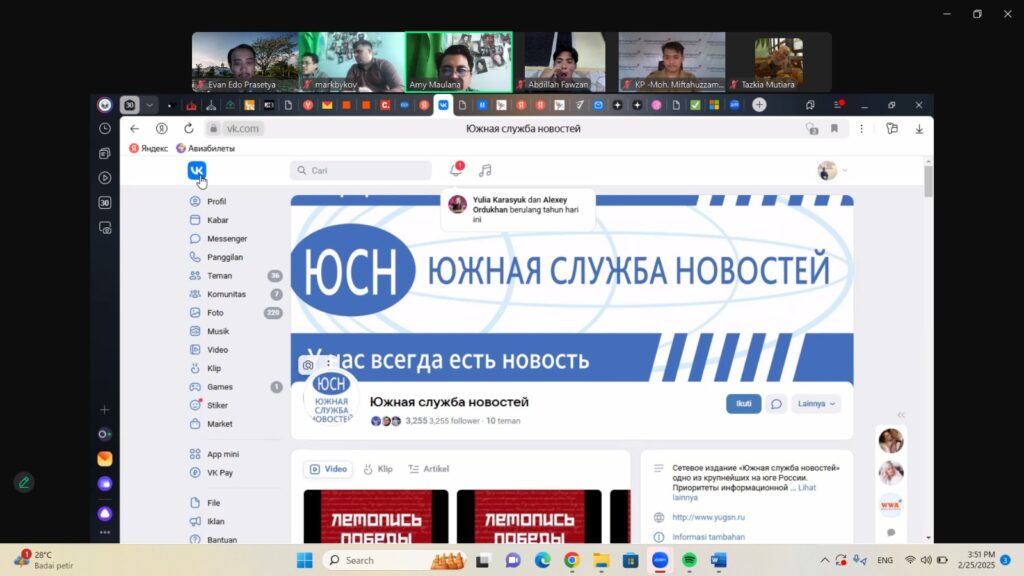The image size is (1024, 576).
Task: Focus the Cari search field
Action: pos(360,170)
